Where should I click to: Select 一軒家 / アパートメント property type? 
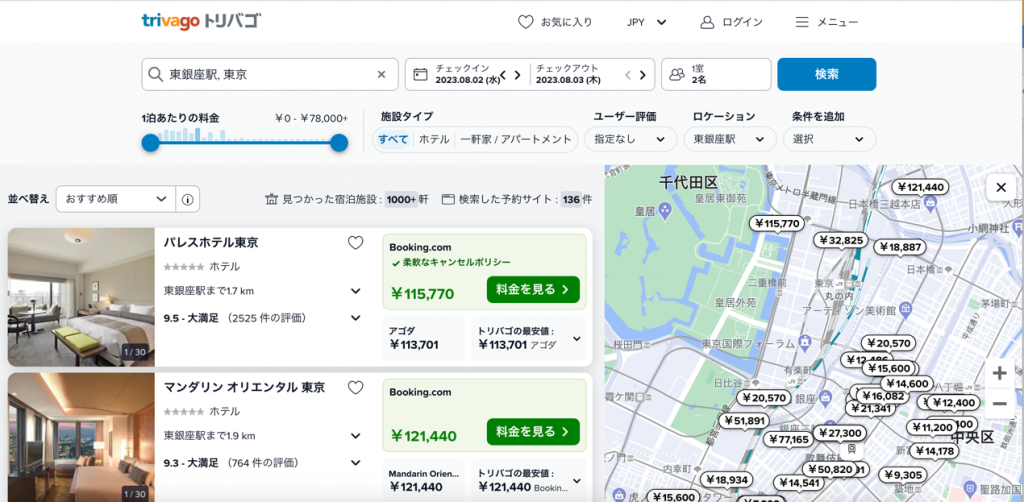[x=516, y=139]
